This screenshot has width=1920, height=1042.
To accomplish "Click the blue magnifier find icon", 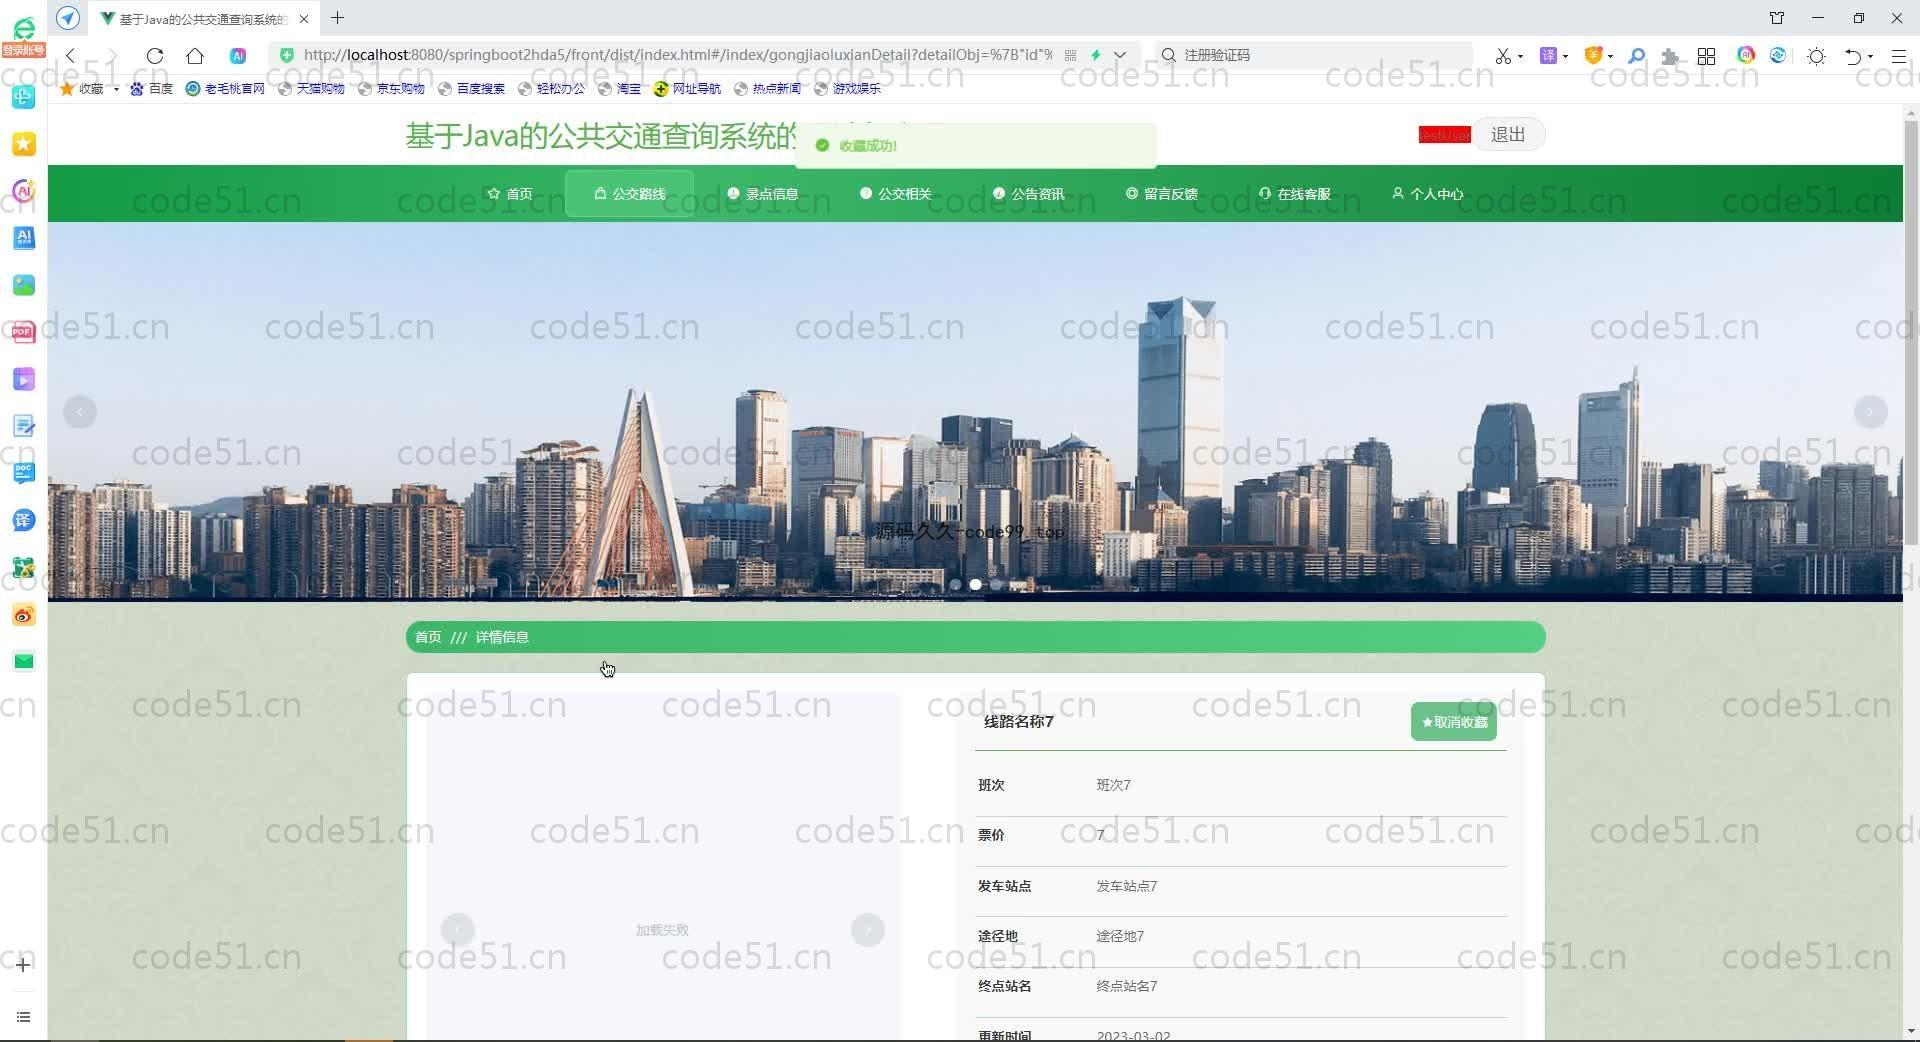I will [x=1637, y=56].
